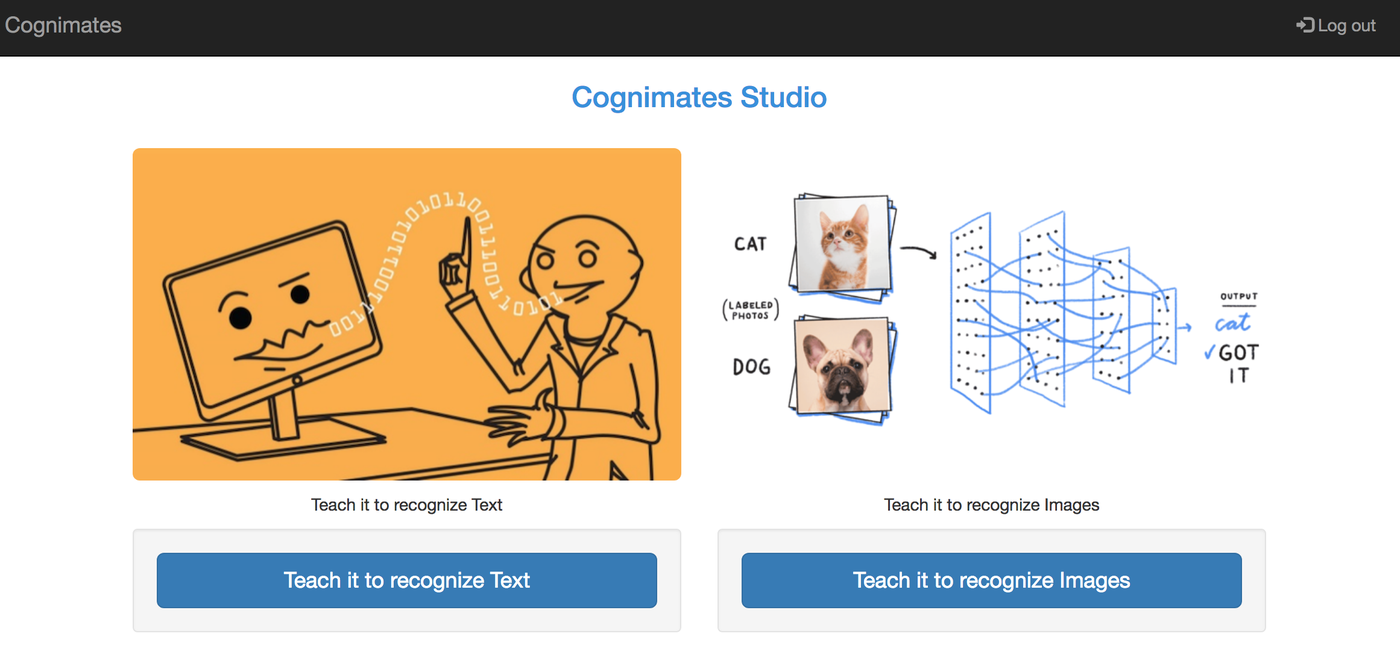Viewport: 1400px width, 666px height.
Task: Click the orange cat photo
Action: click(x=842, y=245)
